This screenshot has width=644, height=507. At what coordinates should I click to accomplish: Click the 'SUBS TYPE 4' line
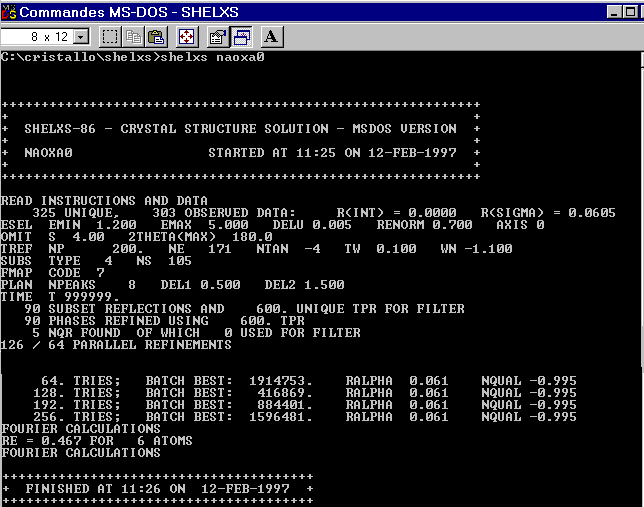pos(56,260)
